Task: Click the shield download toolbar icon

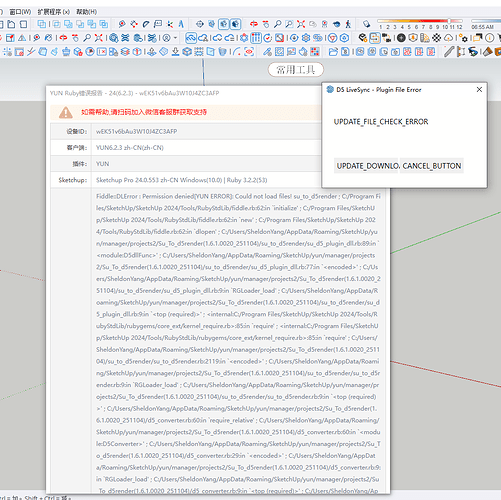Action: (x=413, y=38)
